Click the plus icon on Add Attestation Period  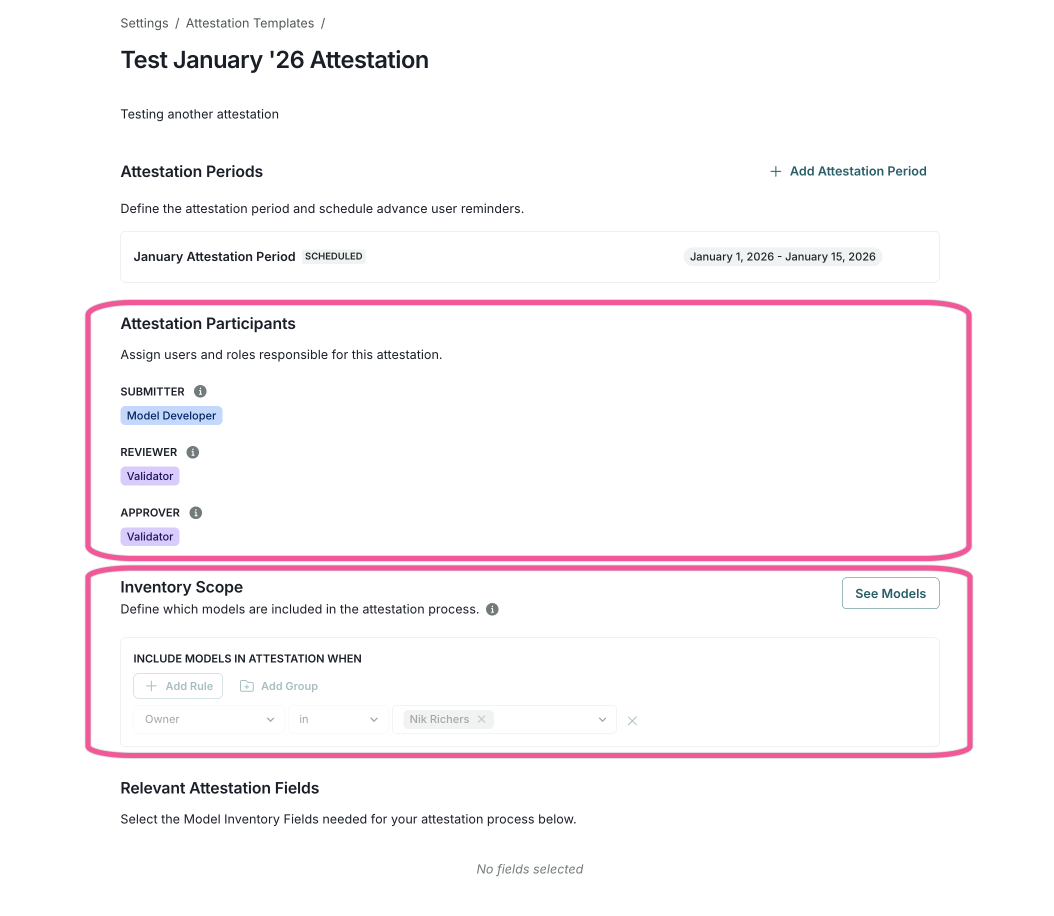tap(775, 171)
